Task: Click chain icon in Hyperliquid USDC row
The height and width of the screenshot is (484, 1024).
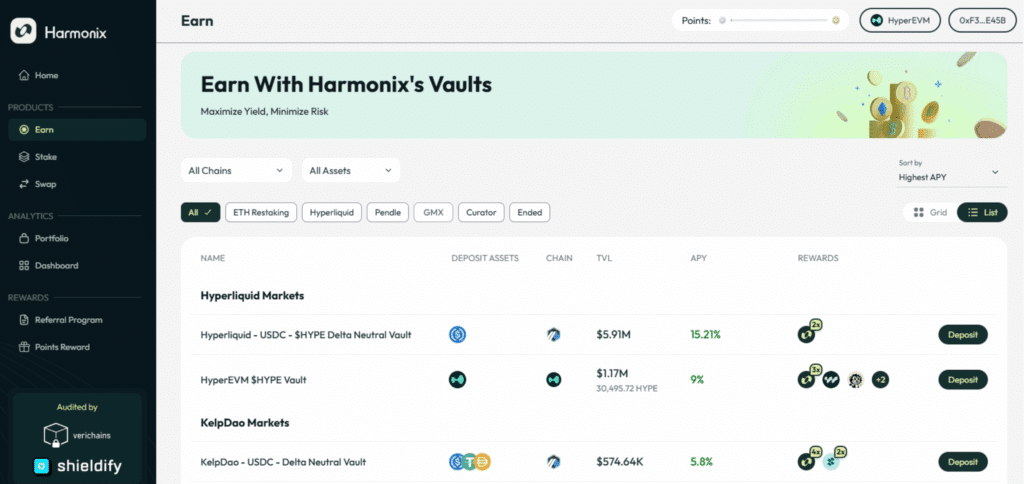Action: click(554, 335)
